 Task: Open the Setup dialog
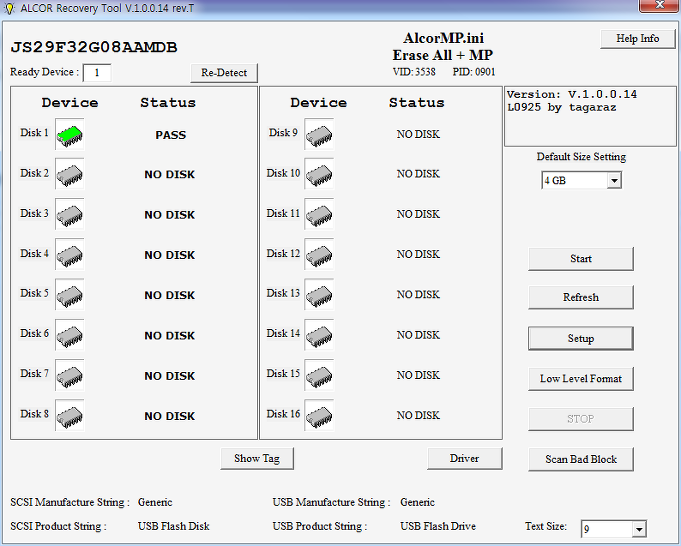pos(581,338)
